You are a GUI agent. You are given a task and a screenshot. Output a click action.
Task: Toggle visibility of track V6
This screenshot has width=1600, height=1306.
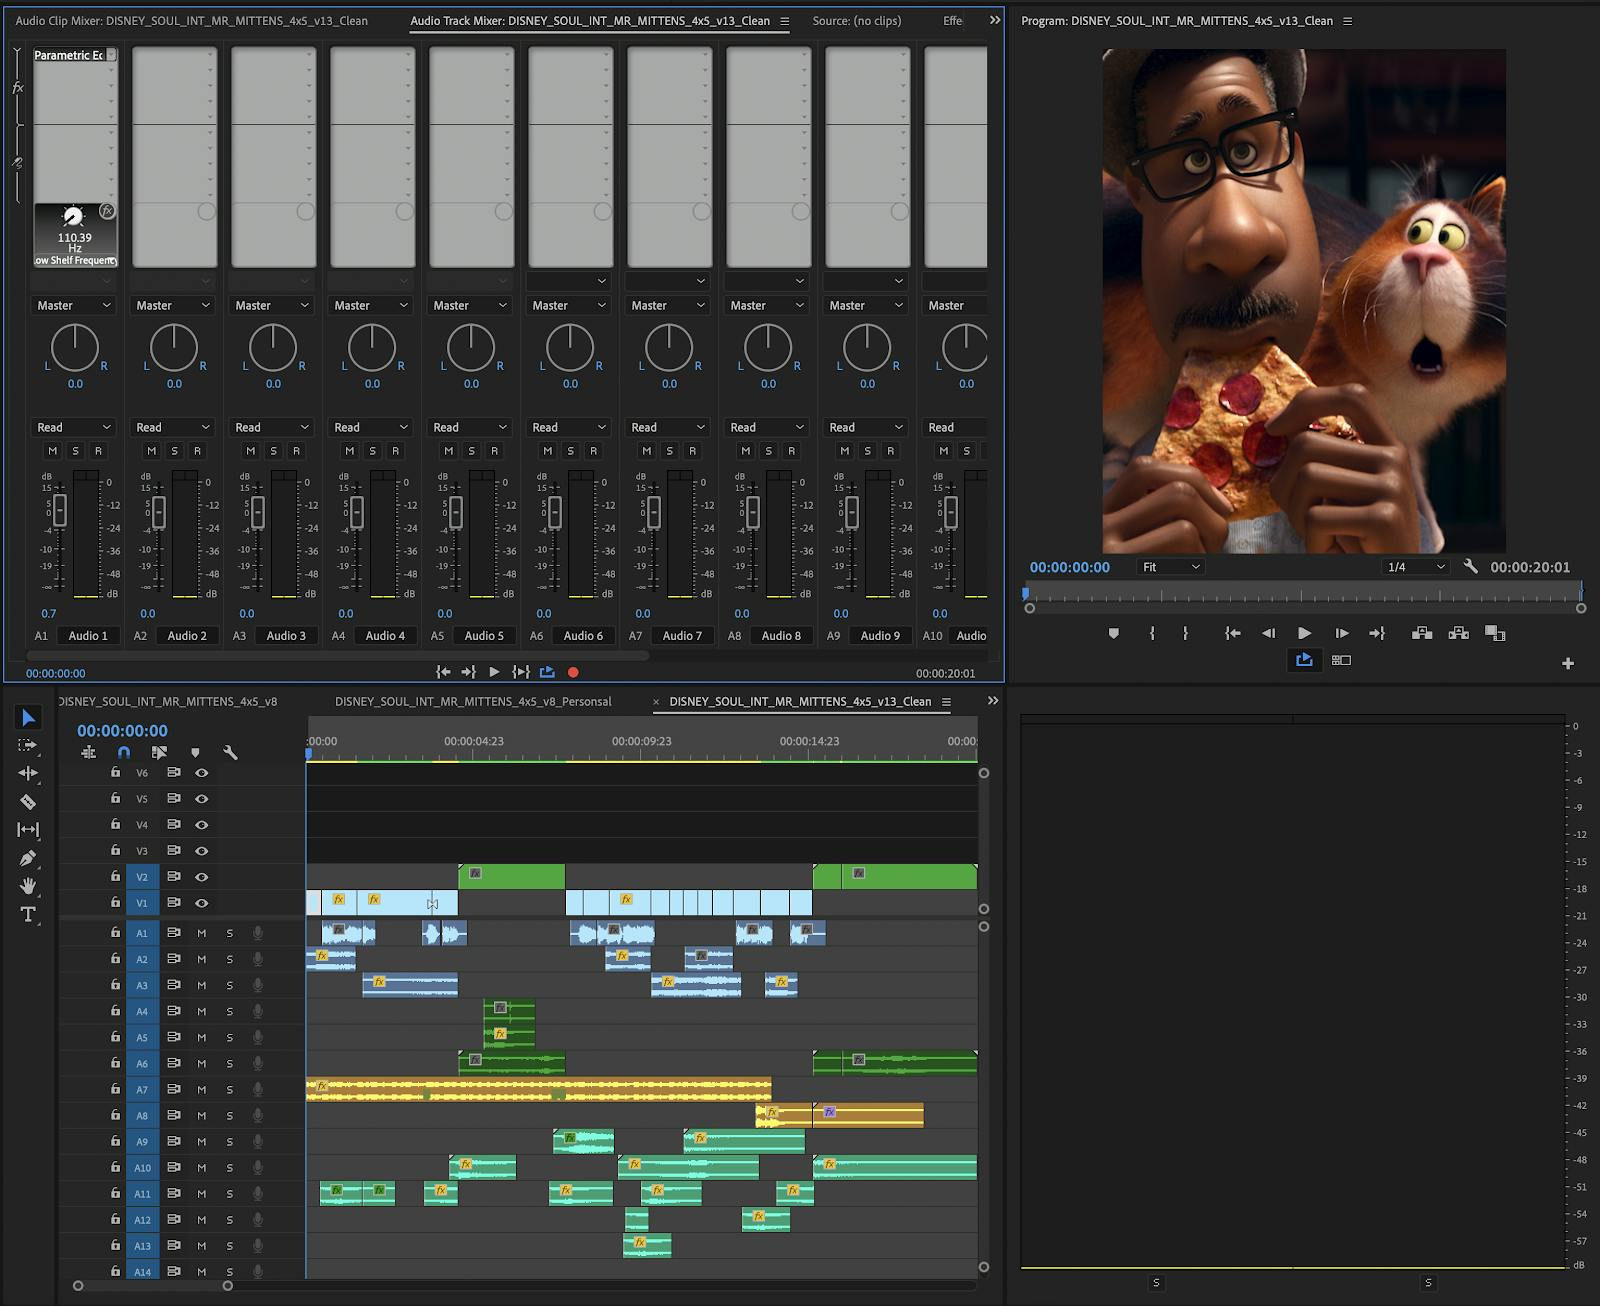[x=202, y=772]
